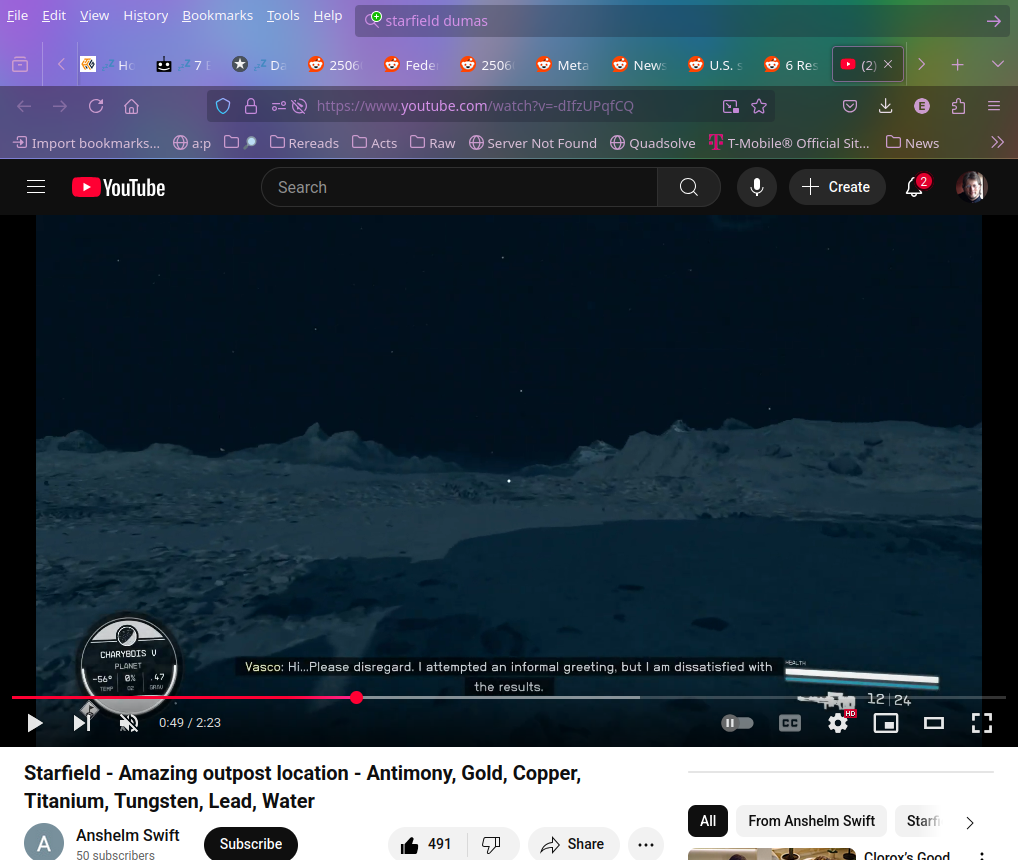Open YouTube notifications bell
The height and width of the screenshot is (860, 1018).
pyautogui.click(x=914, y=187)
